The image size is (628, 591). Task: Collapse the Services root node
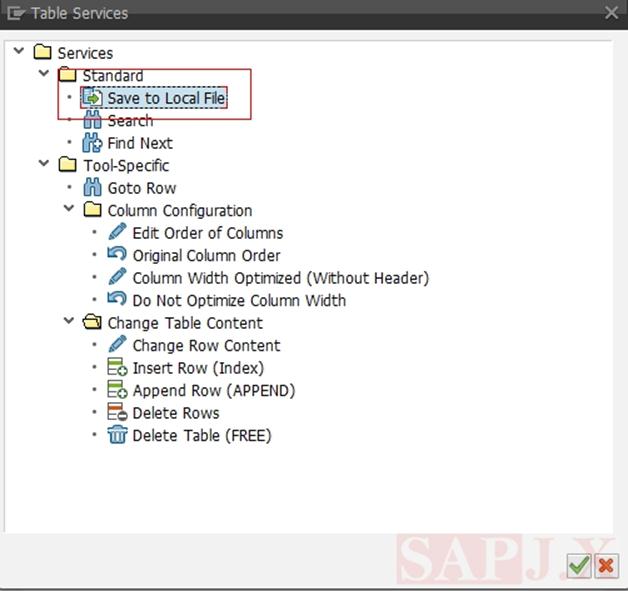pyautogui.click(x=19, y=51)
